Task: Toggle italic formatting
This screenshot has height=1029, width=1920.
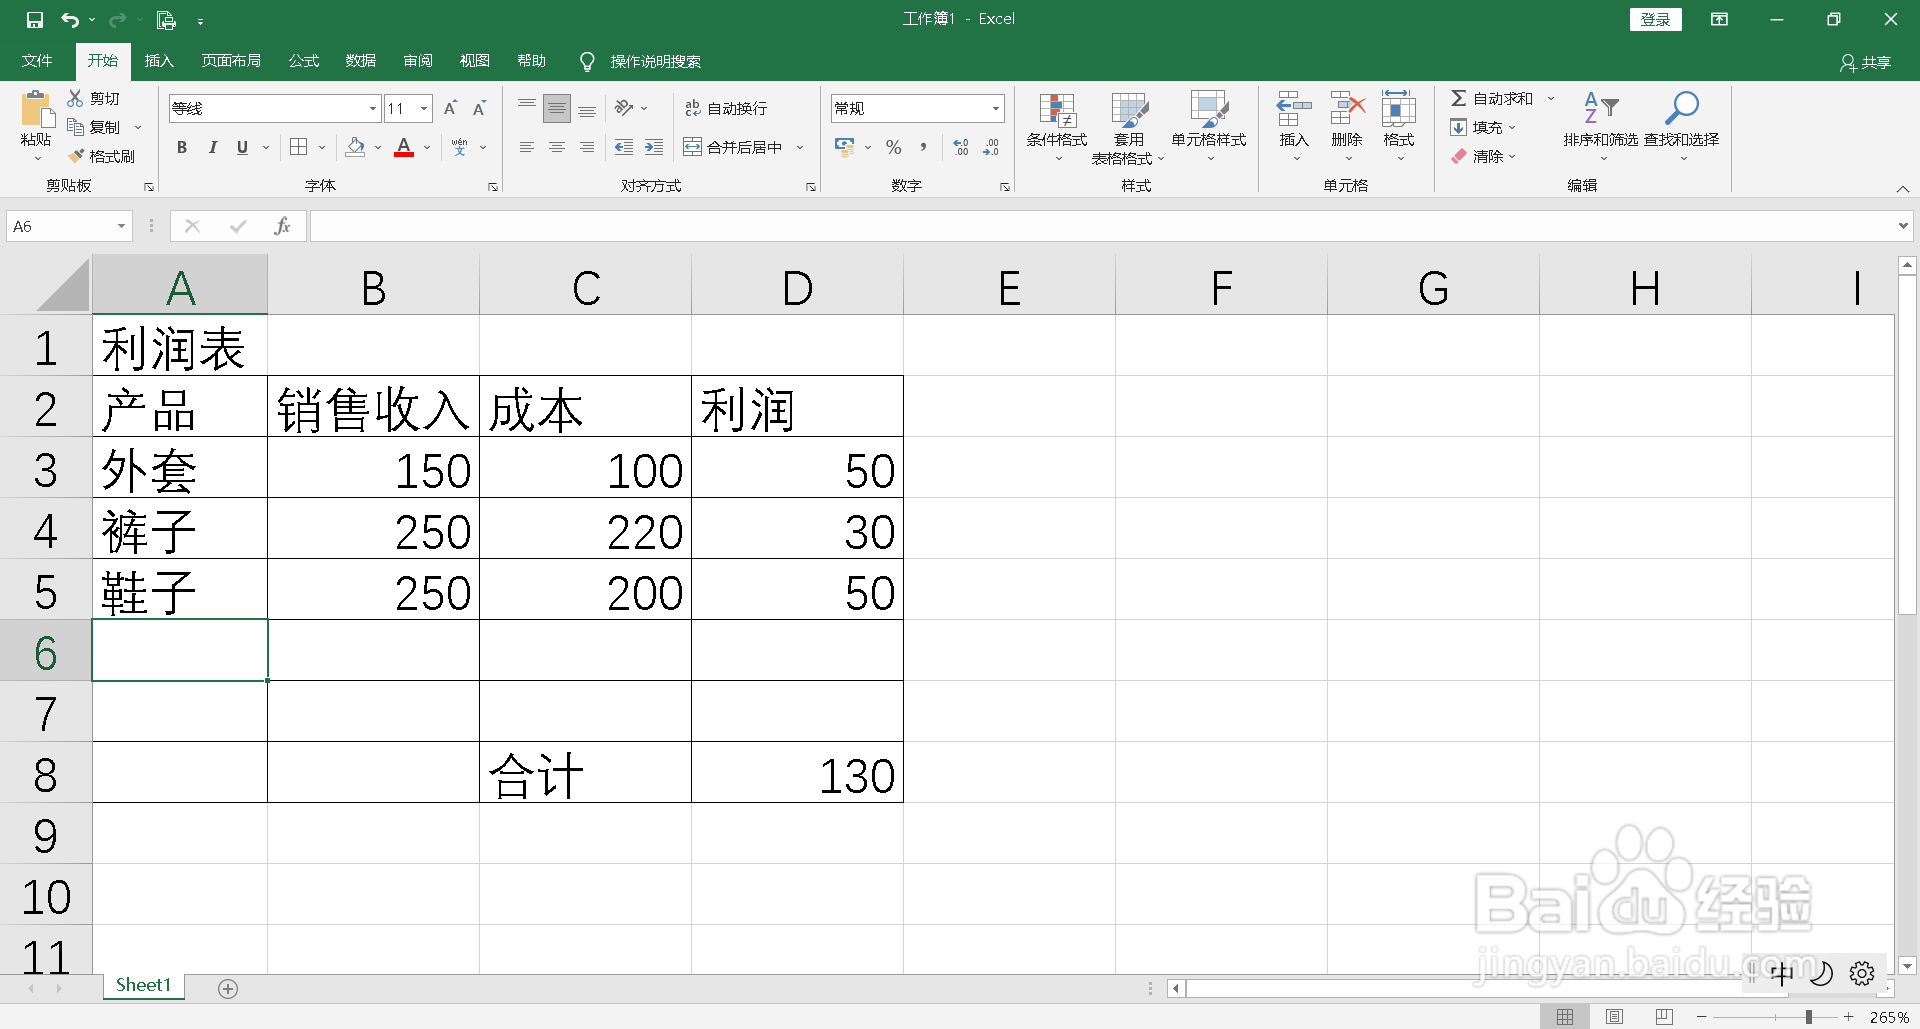Action: (211, 147)
